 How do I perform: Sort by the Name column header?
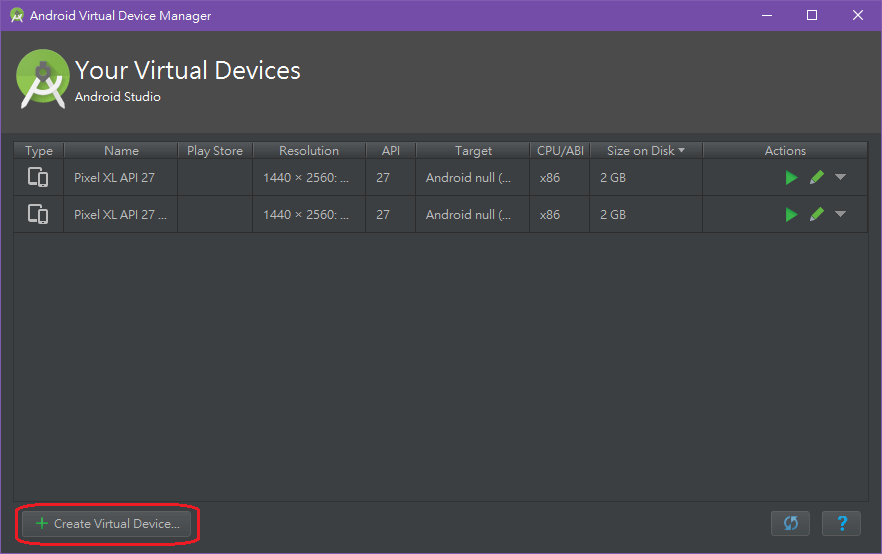pyautogui.click(x=121, y=151)
